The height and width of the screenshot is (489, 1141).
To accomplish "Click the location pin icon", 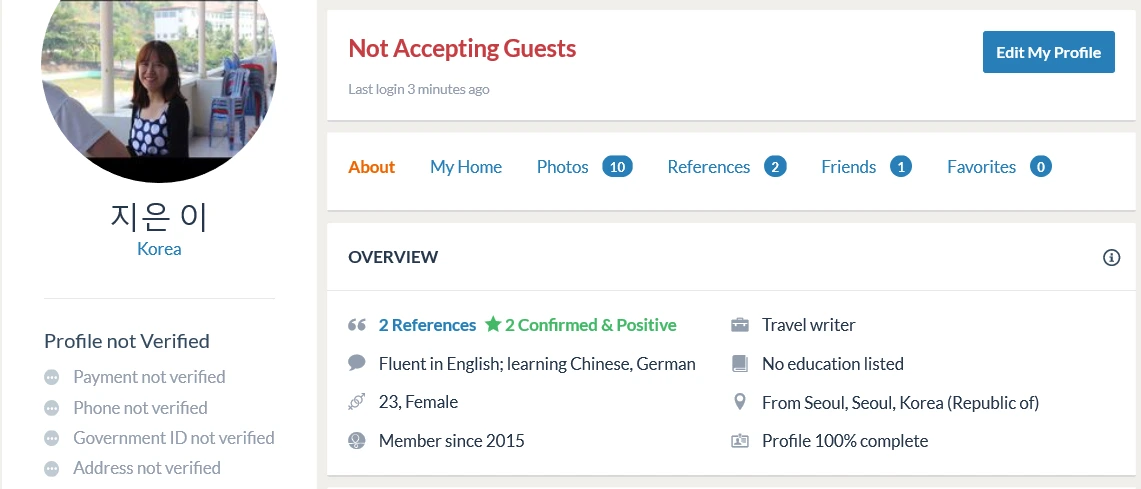I will coord(740,402).
